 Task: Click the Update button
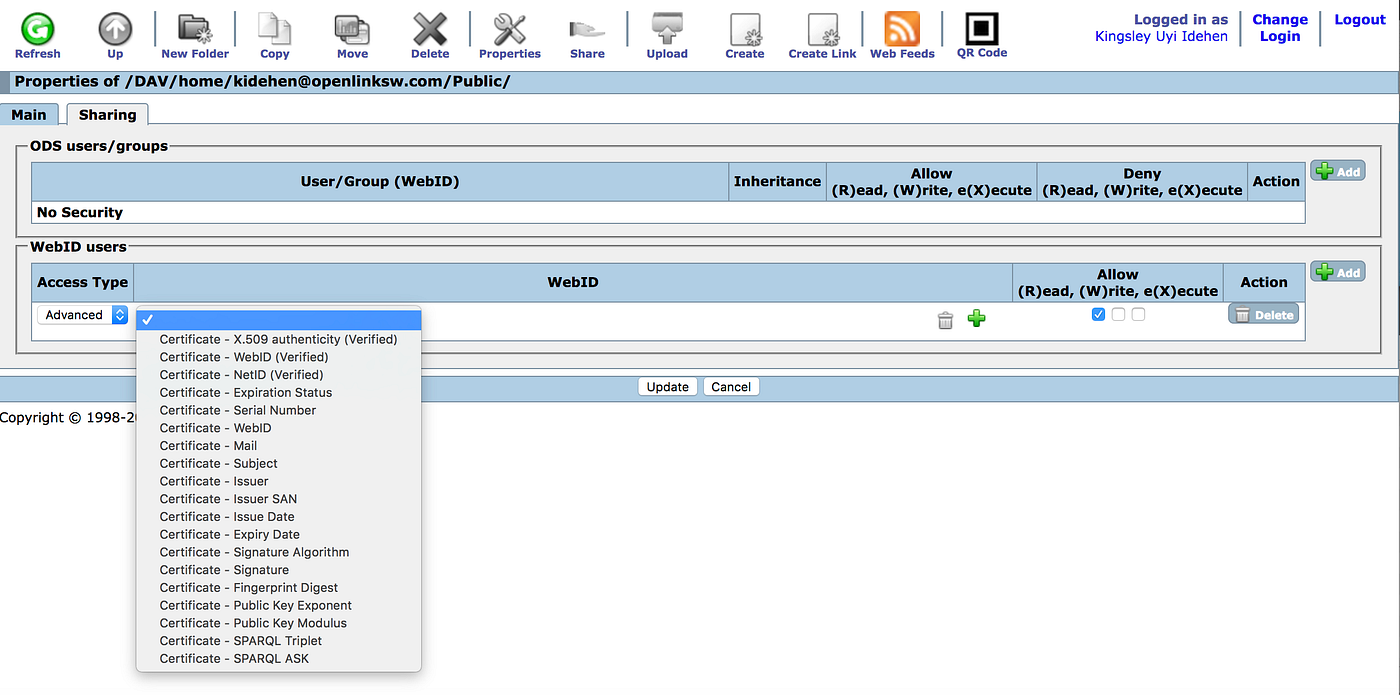pos(667,386)
